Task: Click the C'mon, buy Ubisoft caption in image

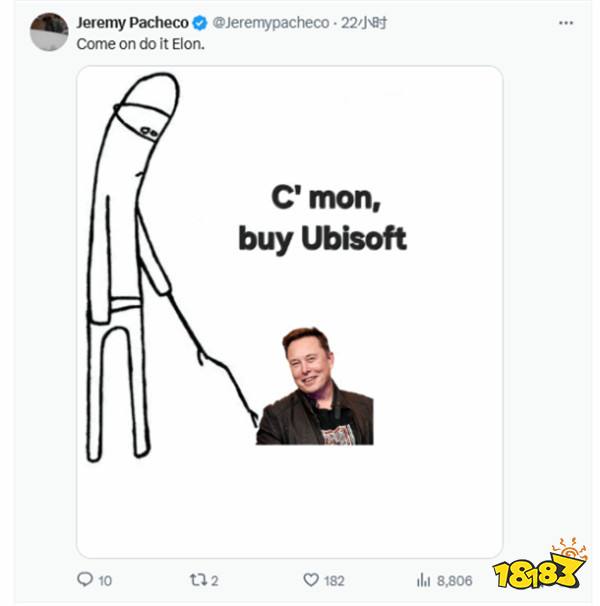Action: 323,219
